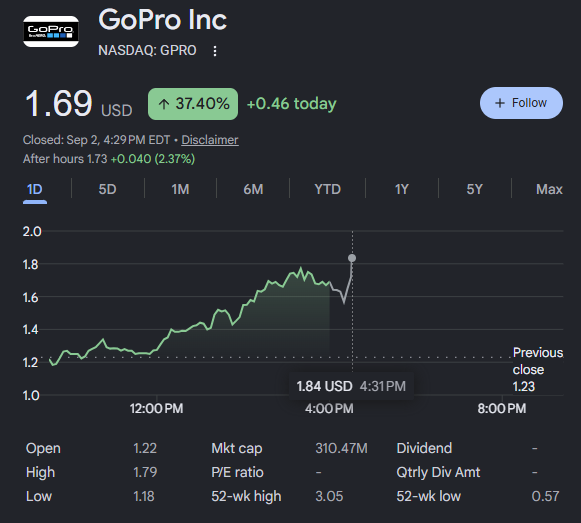The image size is (581, 523).
Task: Click the GoPro logo thumbnail
Action: click(x=51, y=32)
